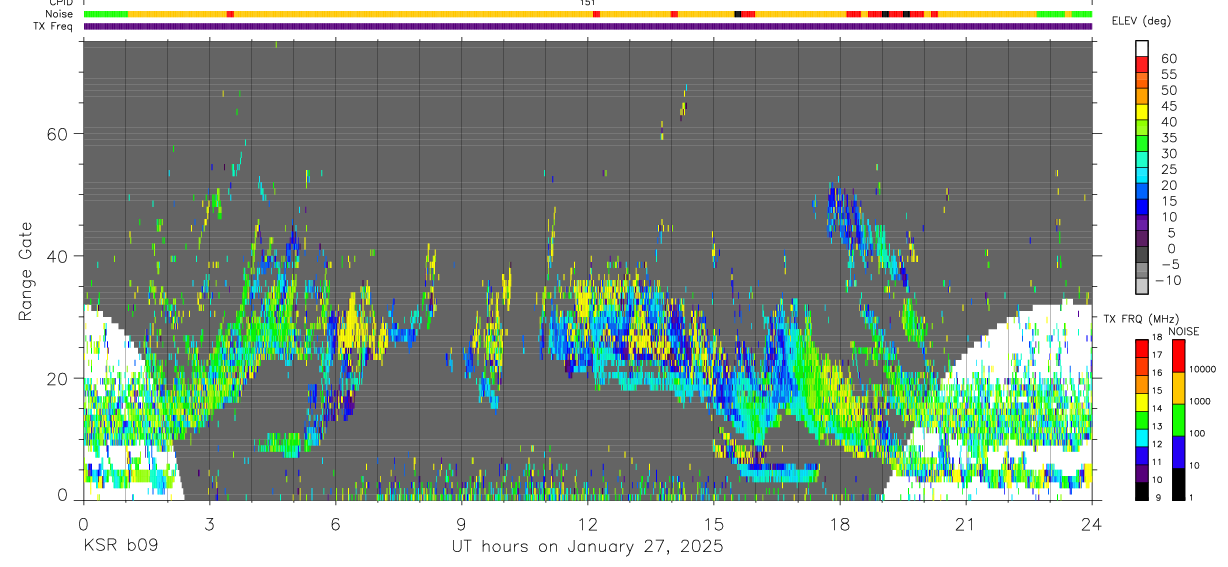This screenshot has height=567, width=1228.
Task: Click the 21 hour tick label on the time axis
Action: pos(965,524)
